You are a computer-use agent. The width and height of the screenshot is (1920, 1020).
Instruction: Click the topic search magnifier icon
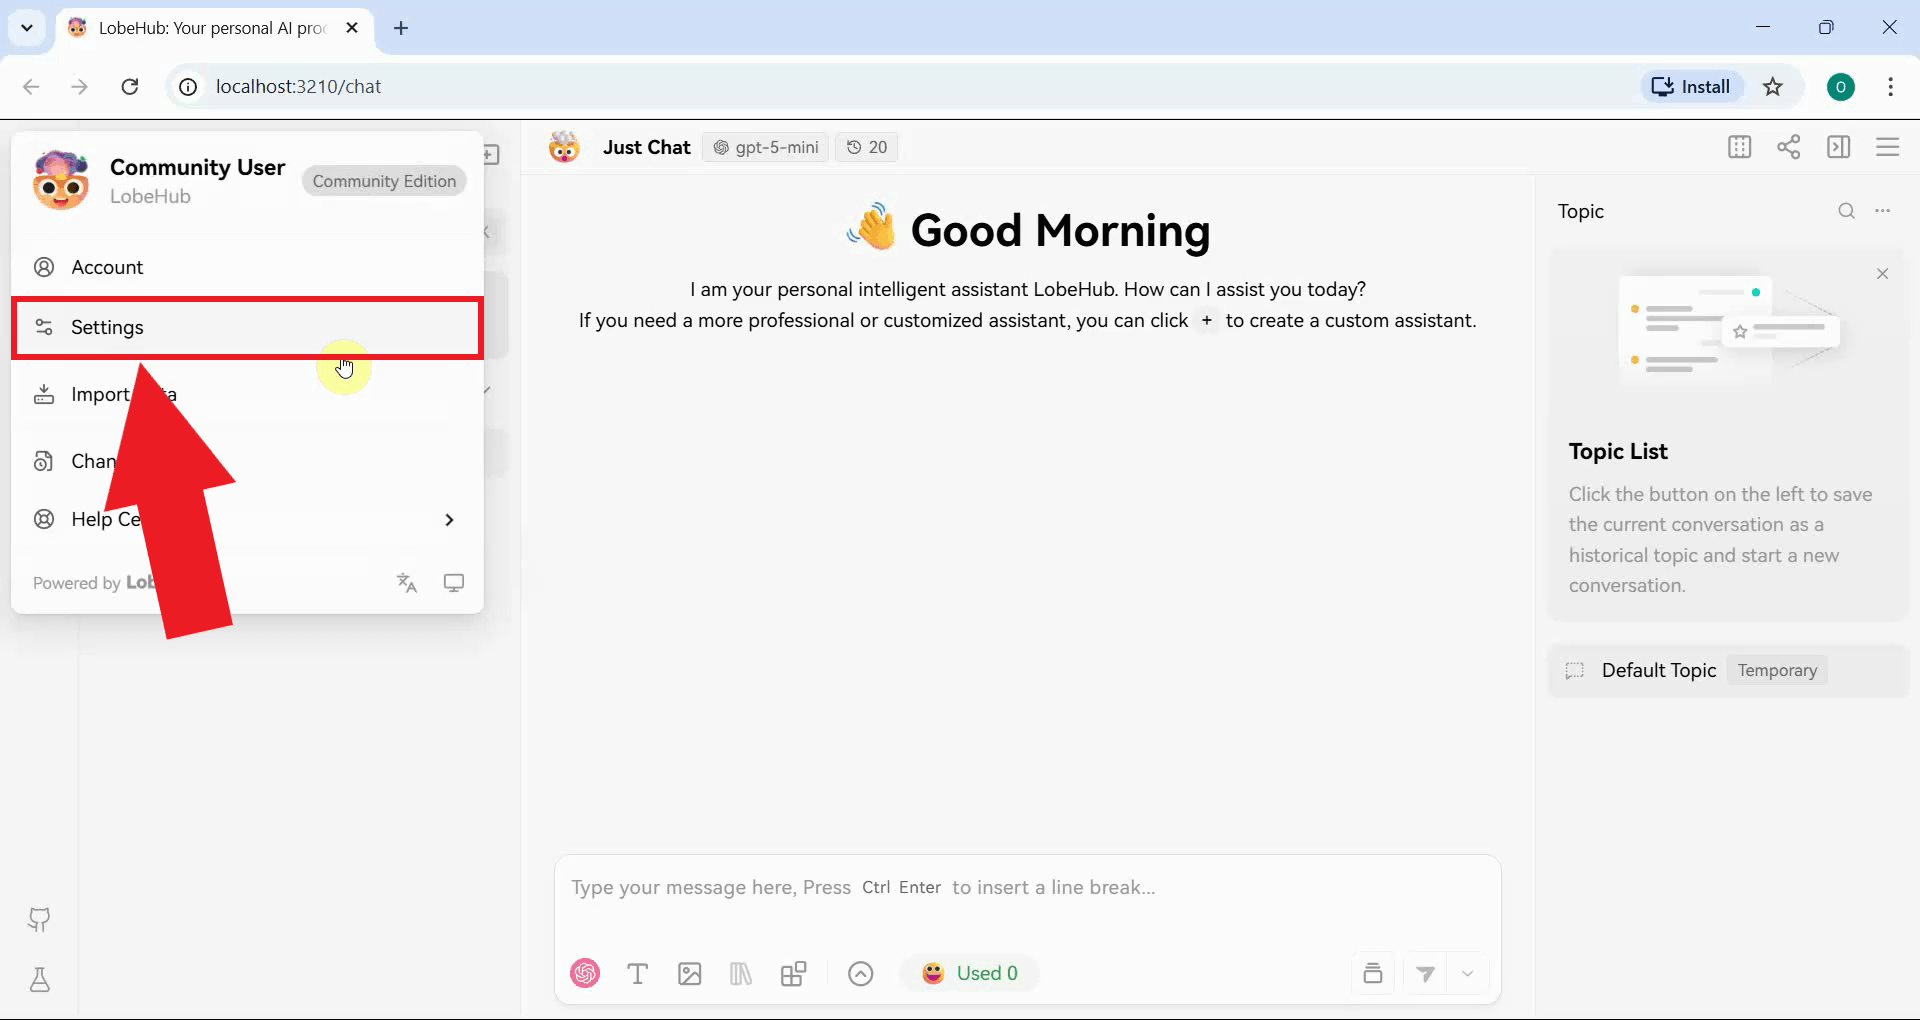click(x=1847, y=211)
